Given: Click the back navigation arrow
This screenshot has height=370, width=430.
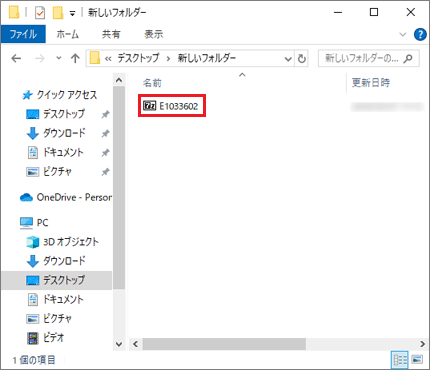Looking at the screenshot, I should [16, 59].
